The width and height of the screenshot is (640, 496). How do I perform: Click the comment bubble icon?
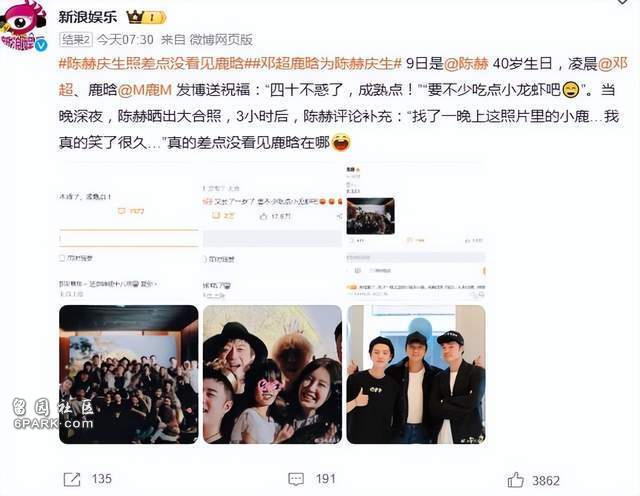[296, 479]
